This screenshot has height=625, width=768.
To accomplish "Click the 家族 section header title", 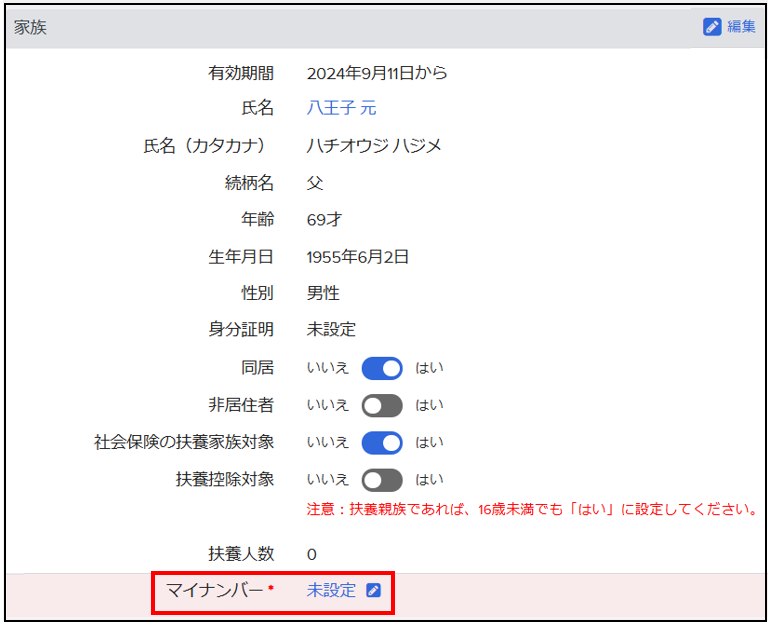I will click(30, 27).
